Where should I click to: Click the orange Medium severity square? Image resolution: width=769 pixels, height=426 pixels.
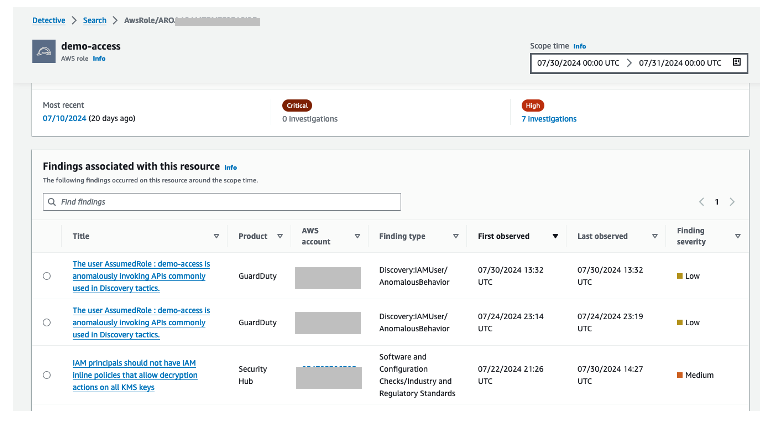680,375
